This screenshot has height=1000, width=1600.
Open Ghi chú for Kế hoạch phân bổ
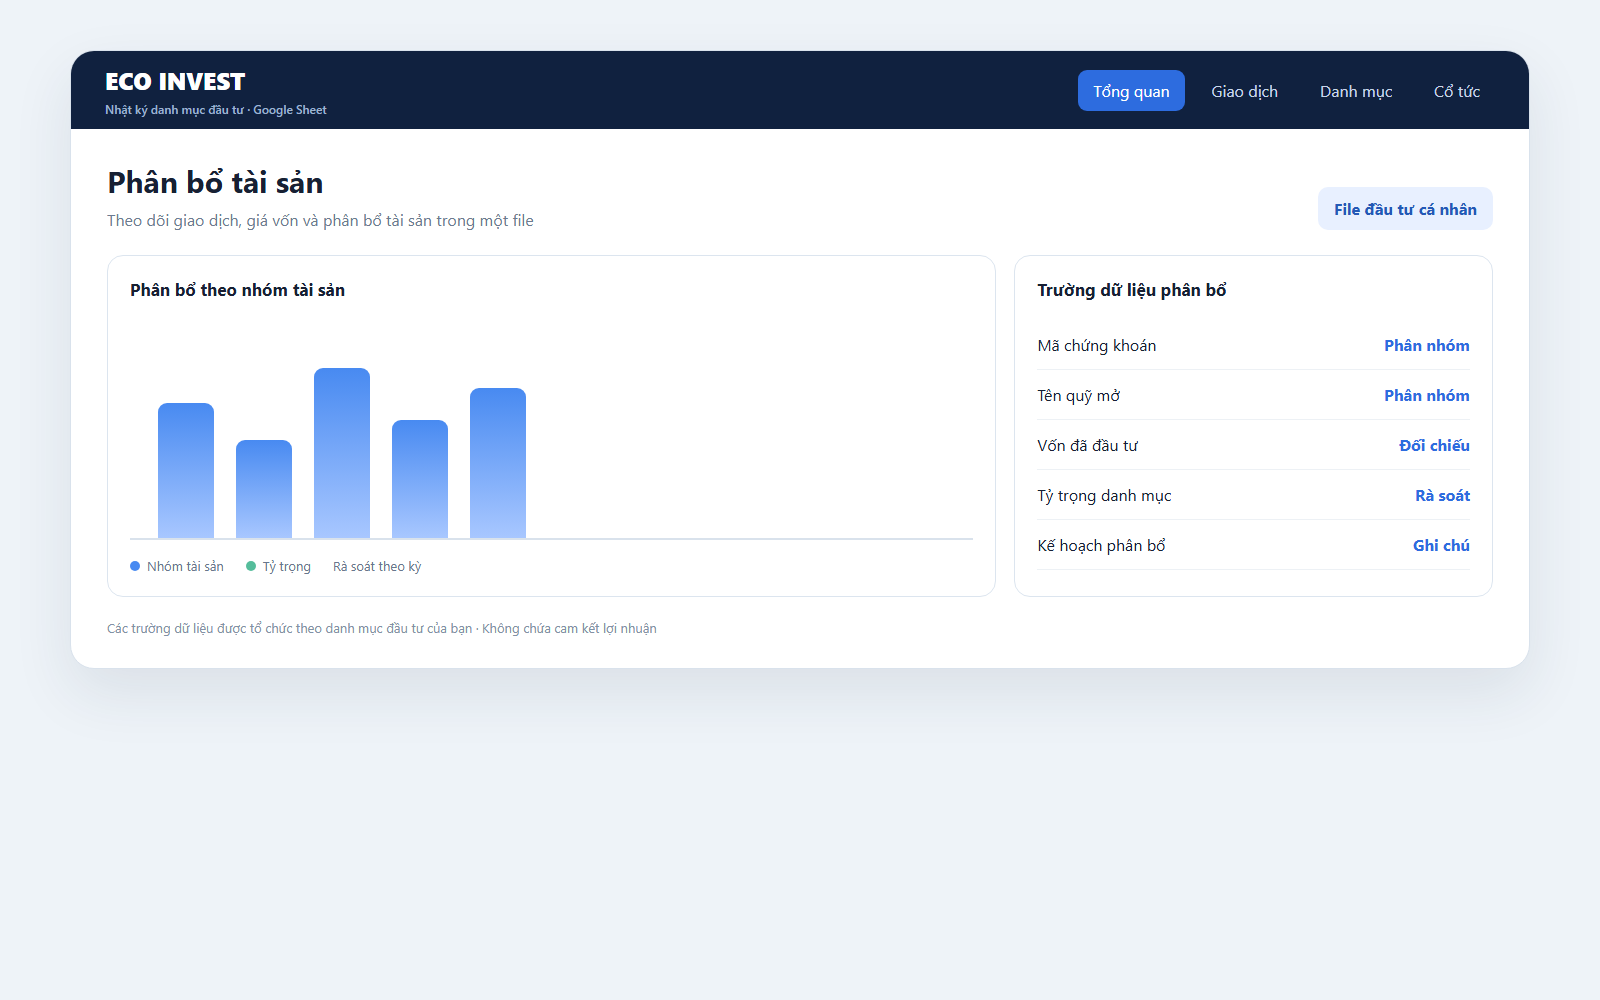pos(1441,545)
